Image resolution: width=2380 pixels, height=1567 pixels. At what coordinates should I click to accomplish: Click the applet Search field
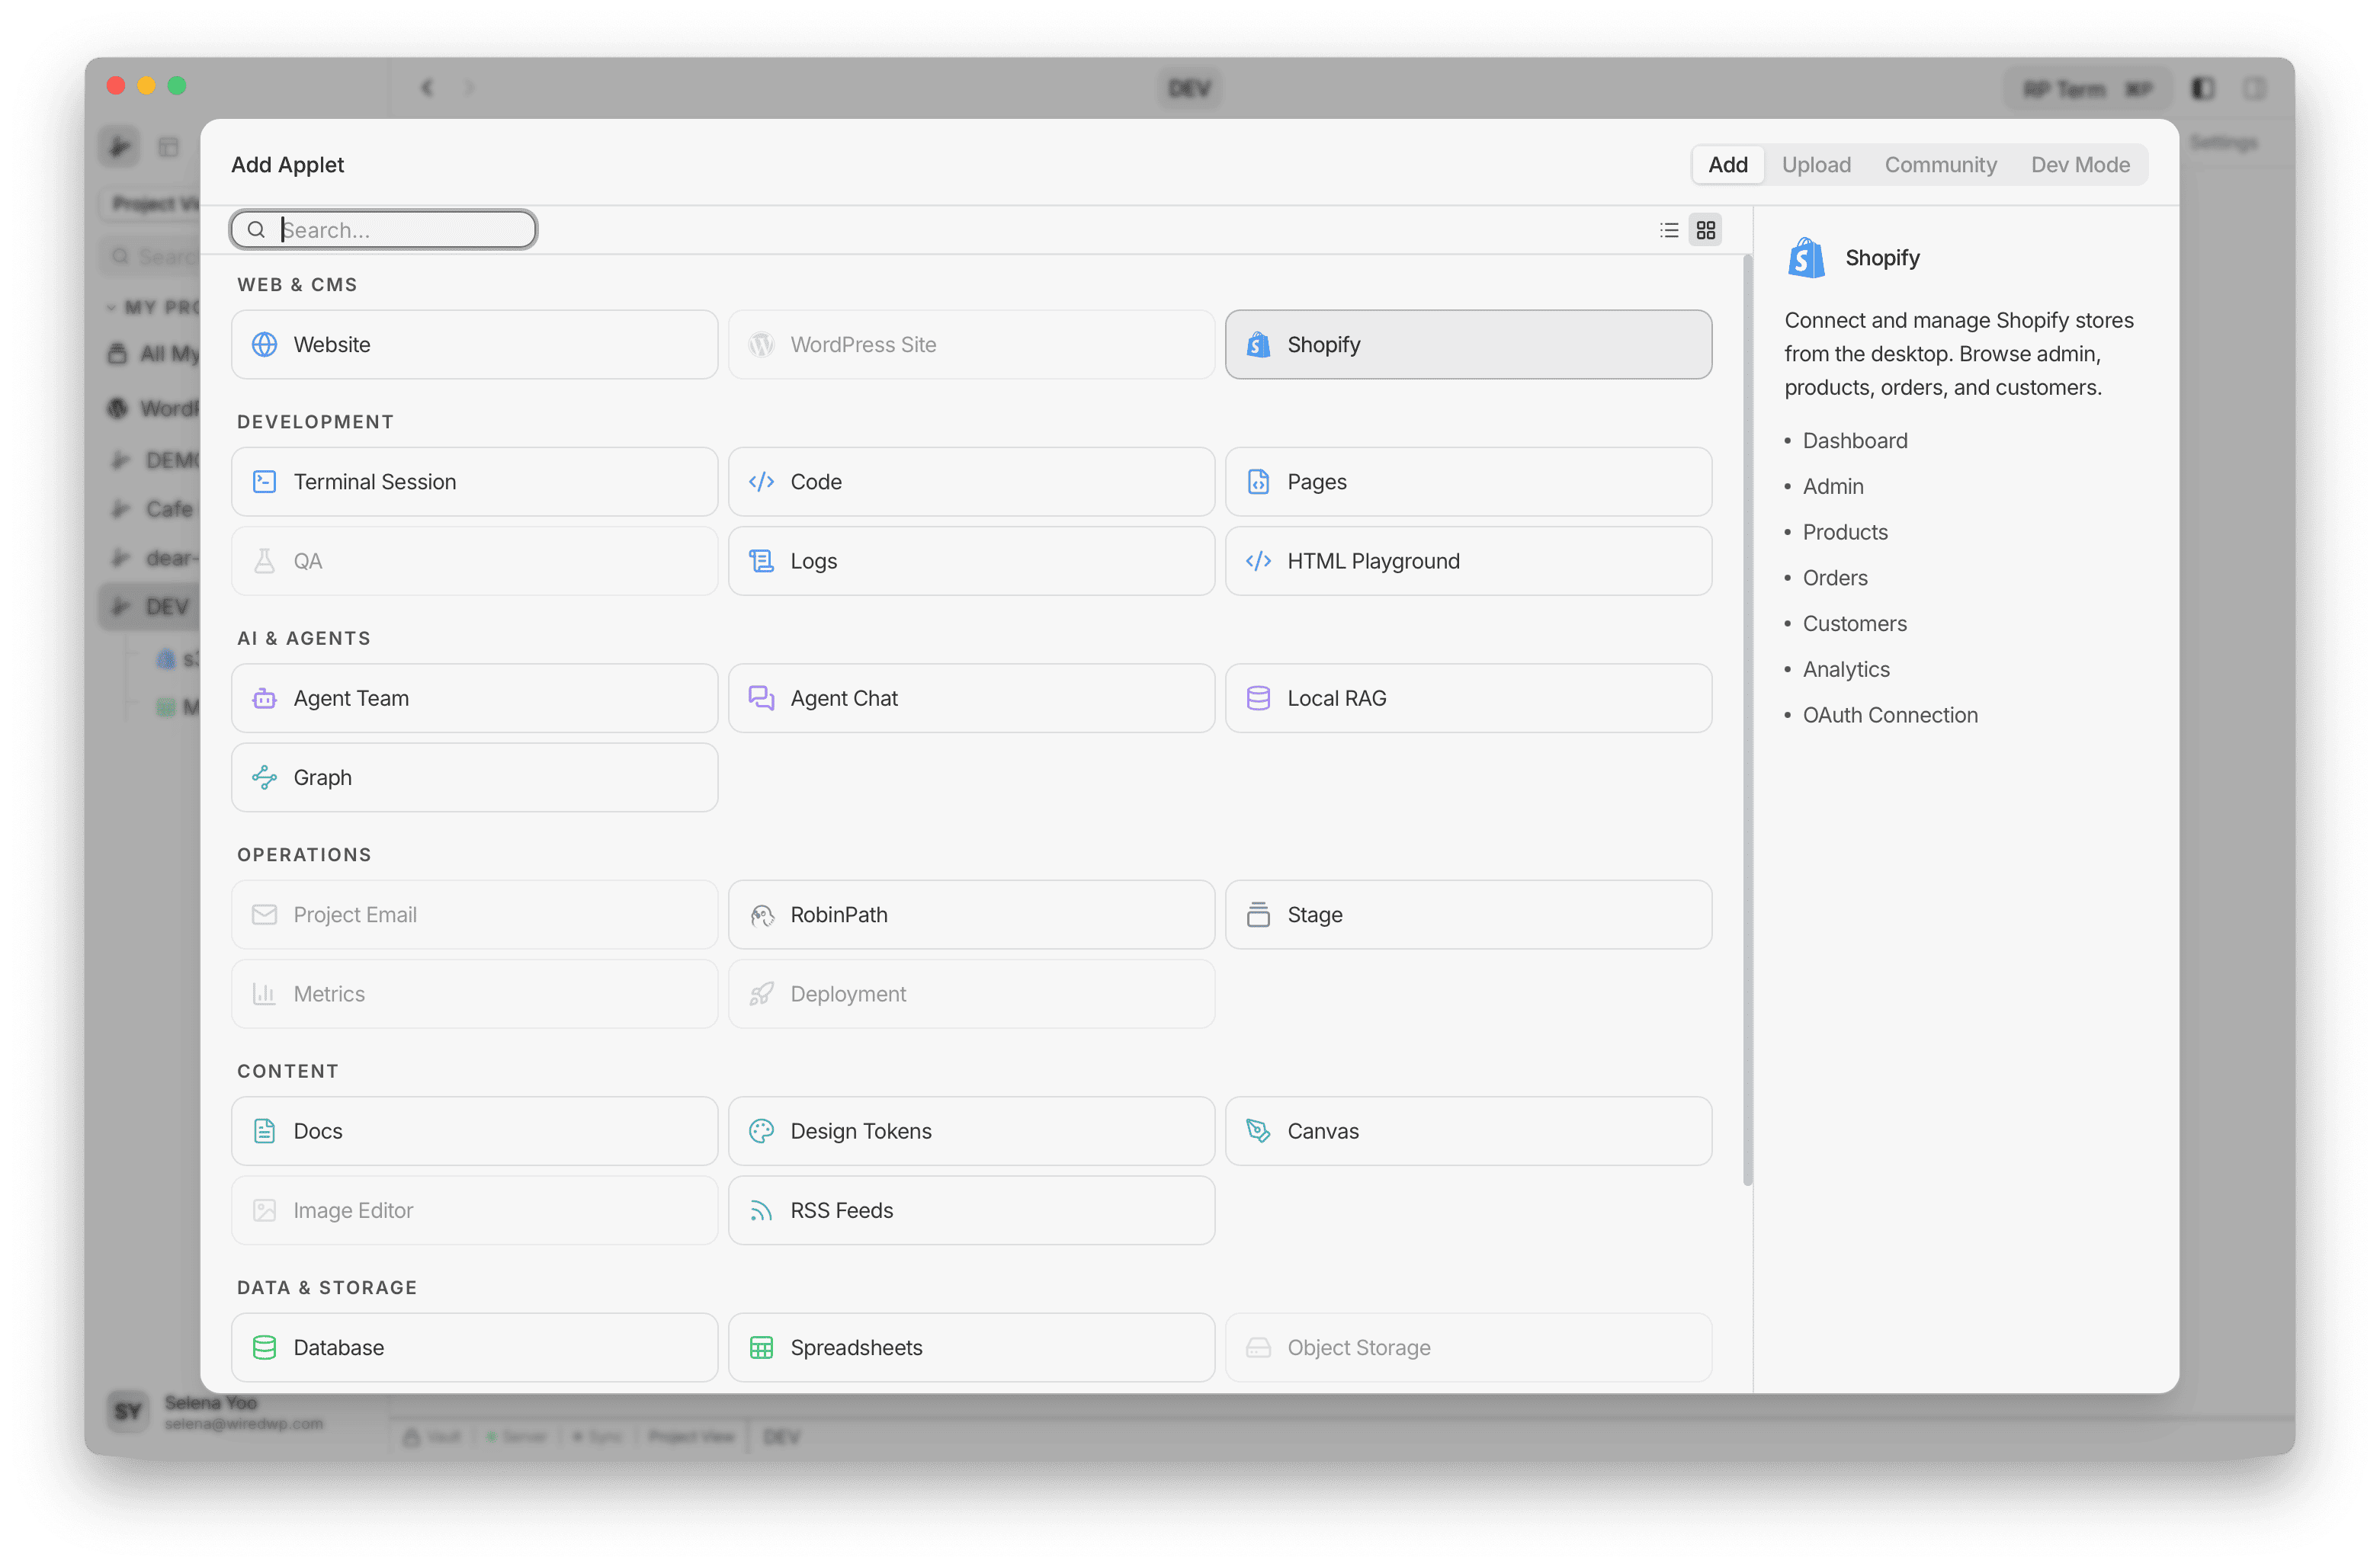(x=383, y=229)
